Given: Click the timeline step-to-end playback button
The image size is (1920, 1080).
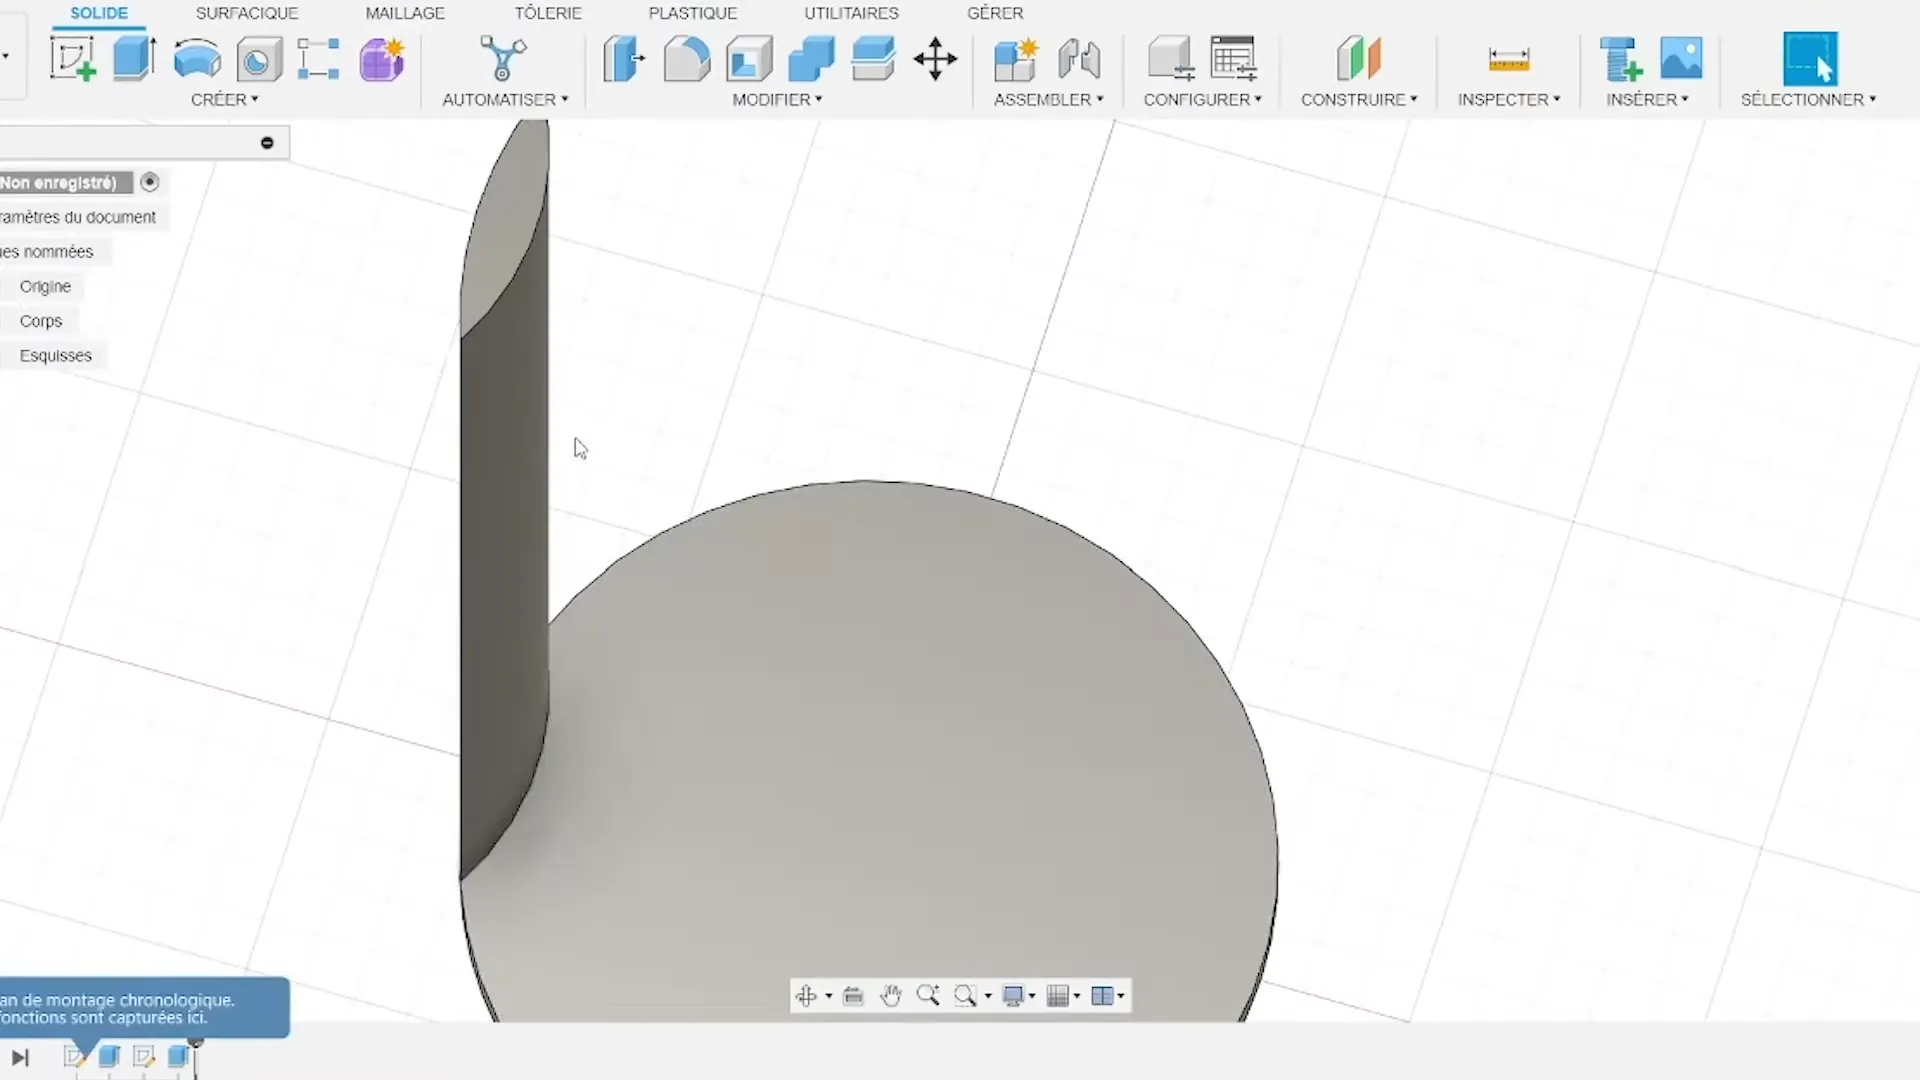Looking at the screenshot, I should (x=20, y=1057).
